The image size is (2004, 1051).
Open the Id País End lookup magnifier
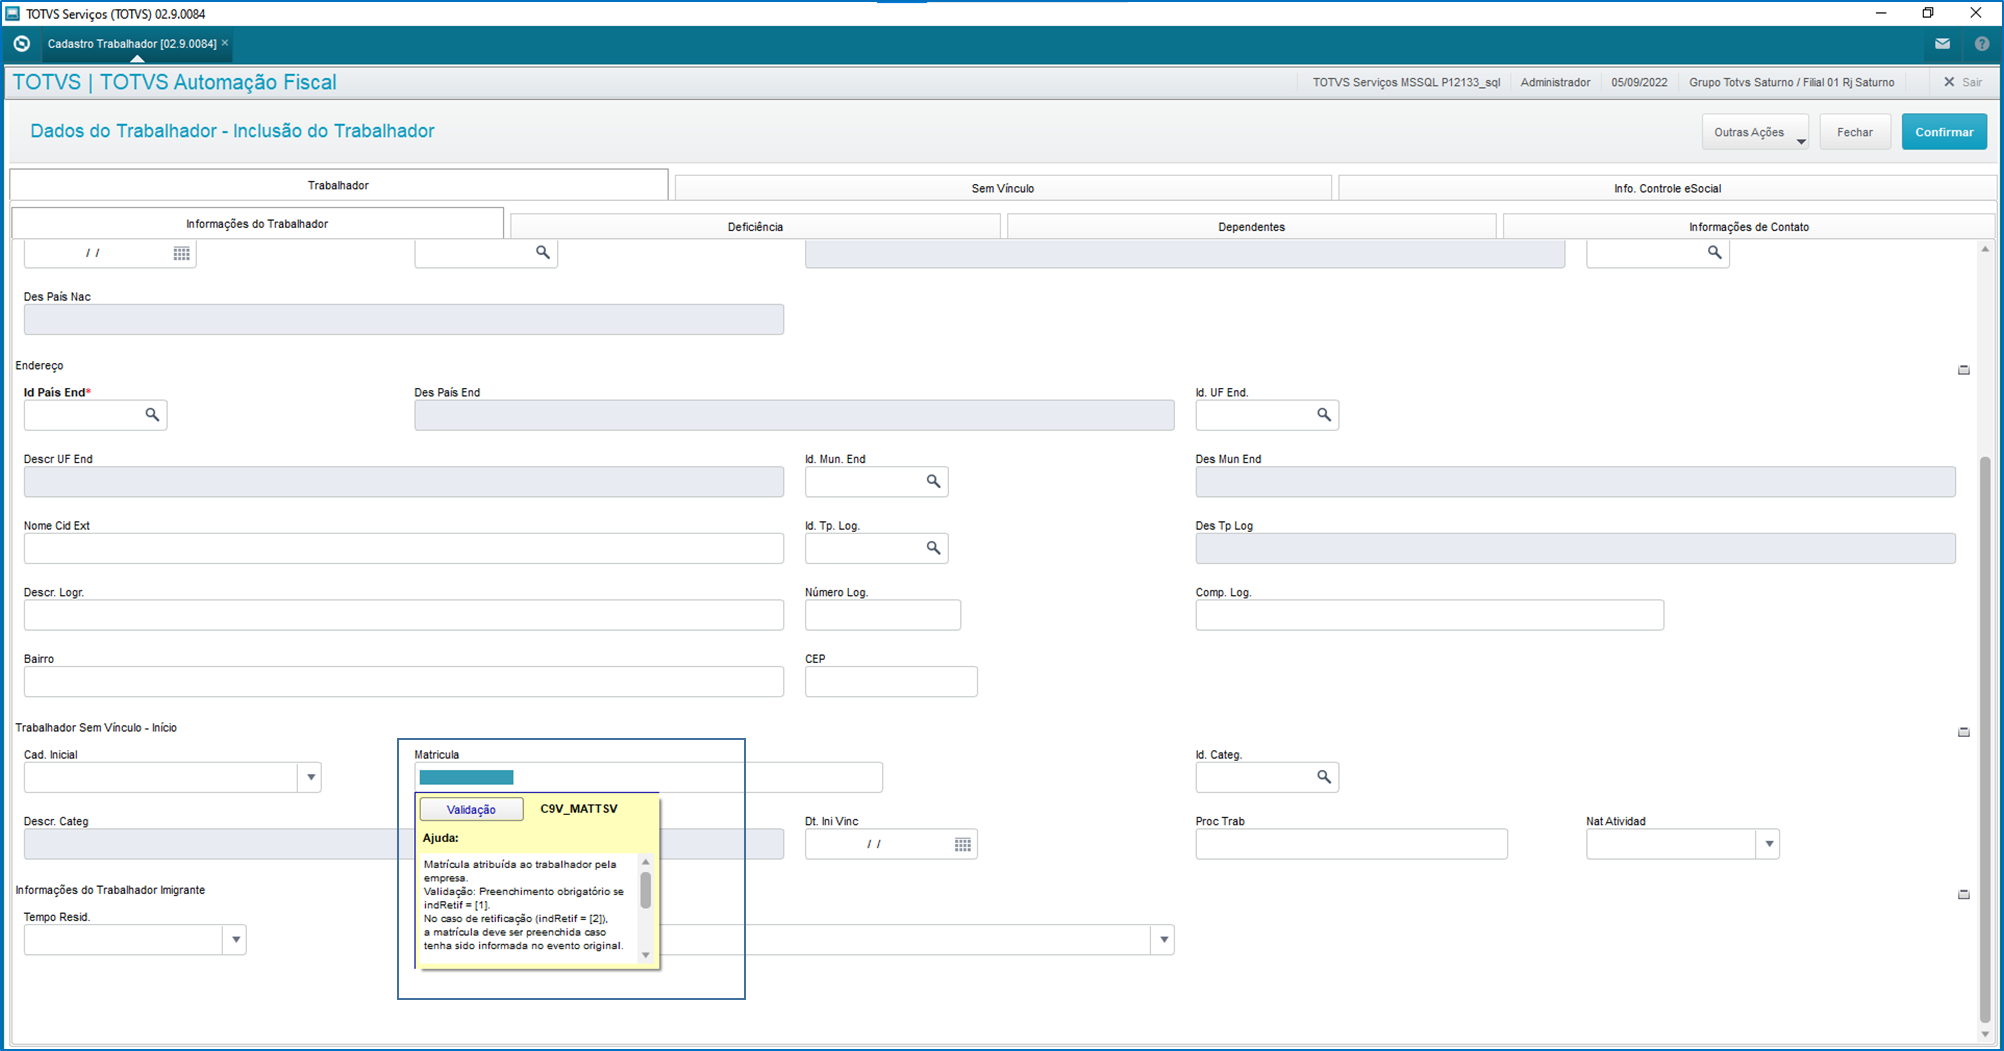[152, 414]
